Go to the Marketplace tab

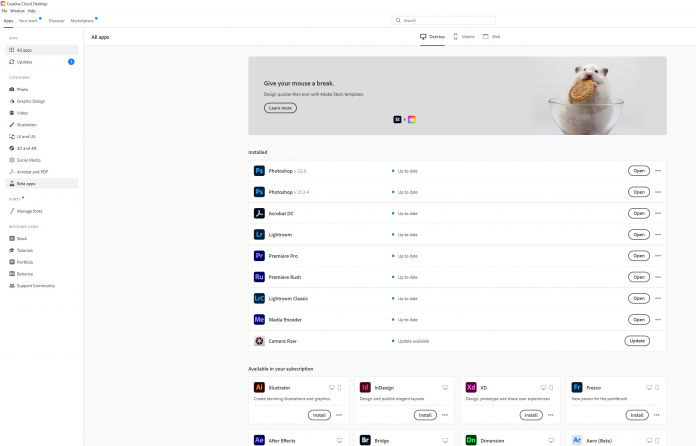click(82, 21)
